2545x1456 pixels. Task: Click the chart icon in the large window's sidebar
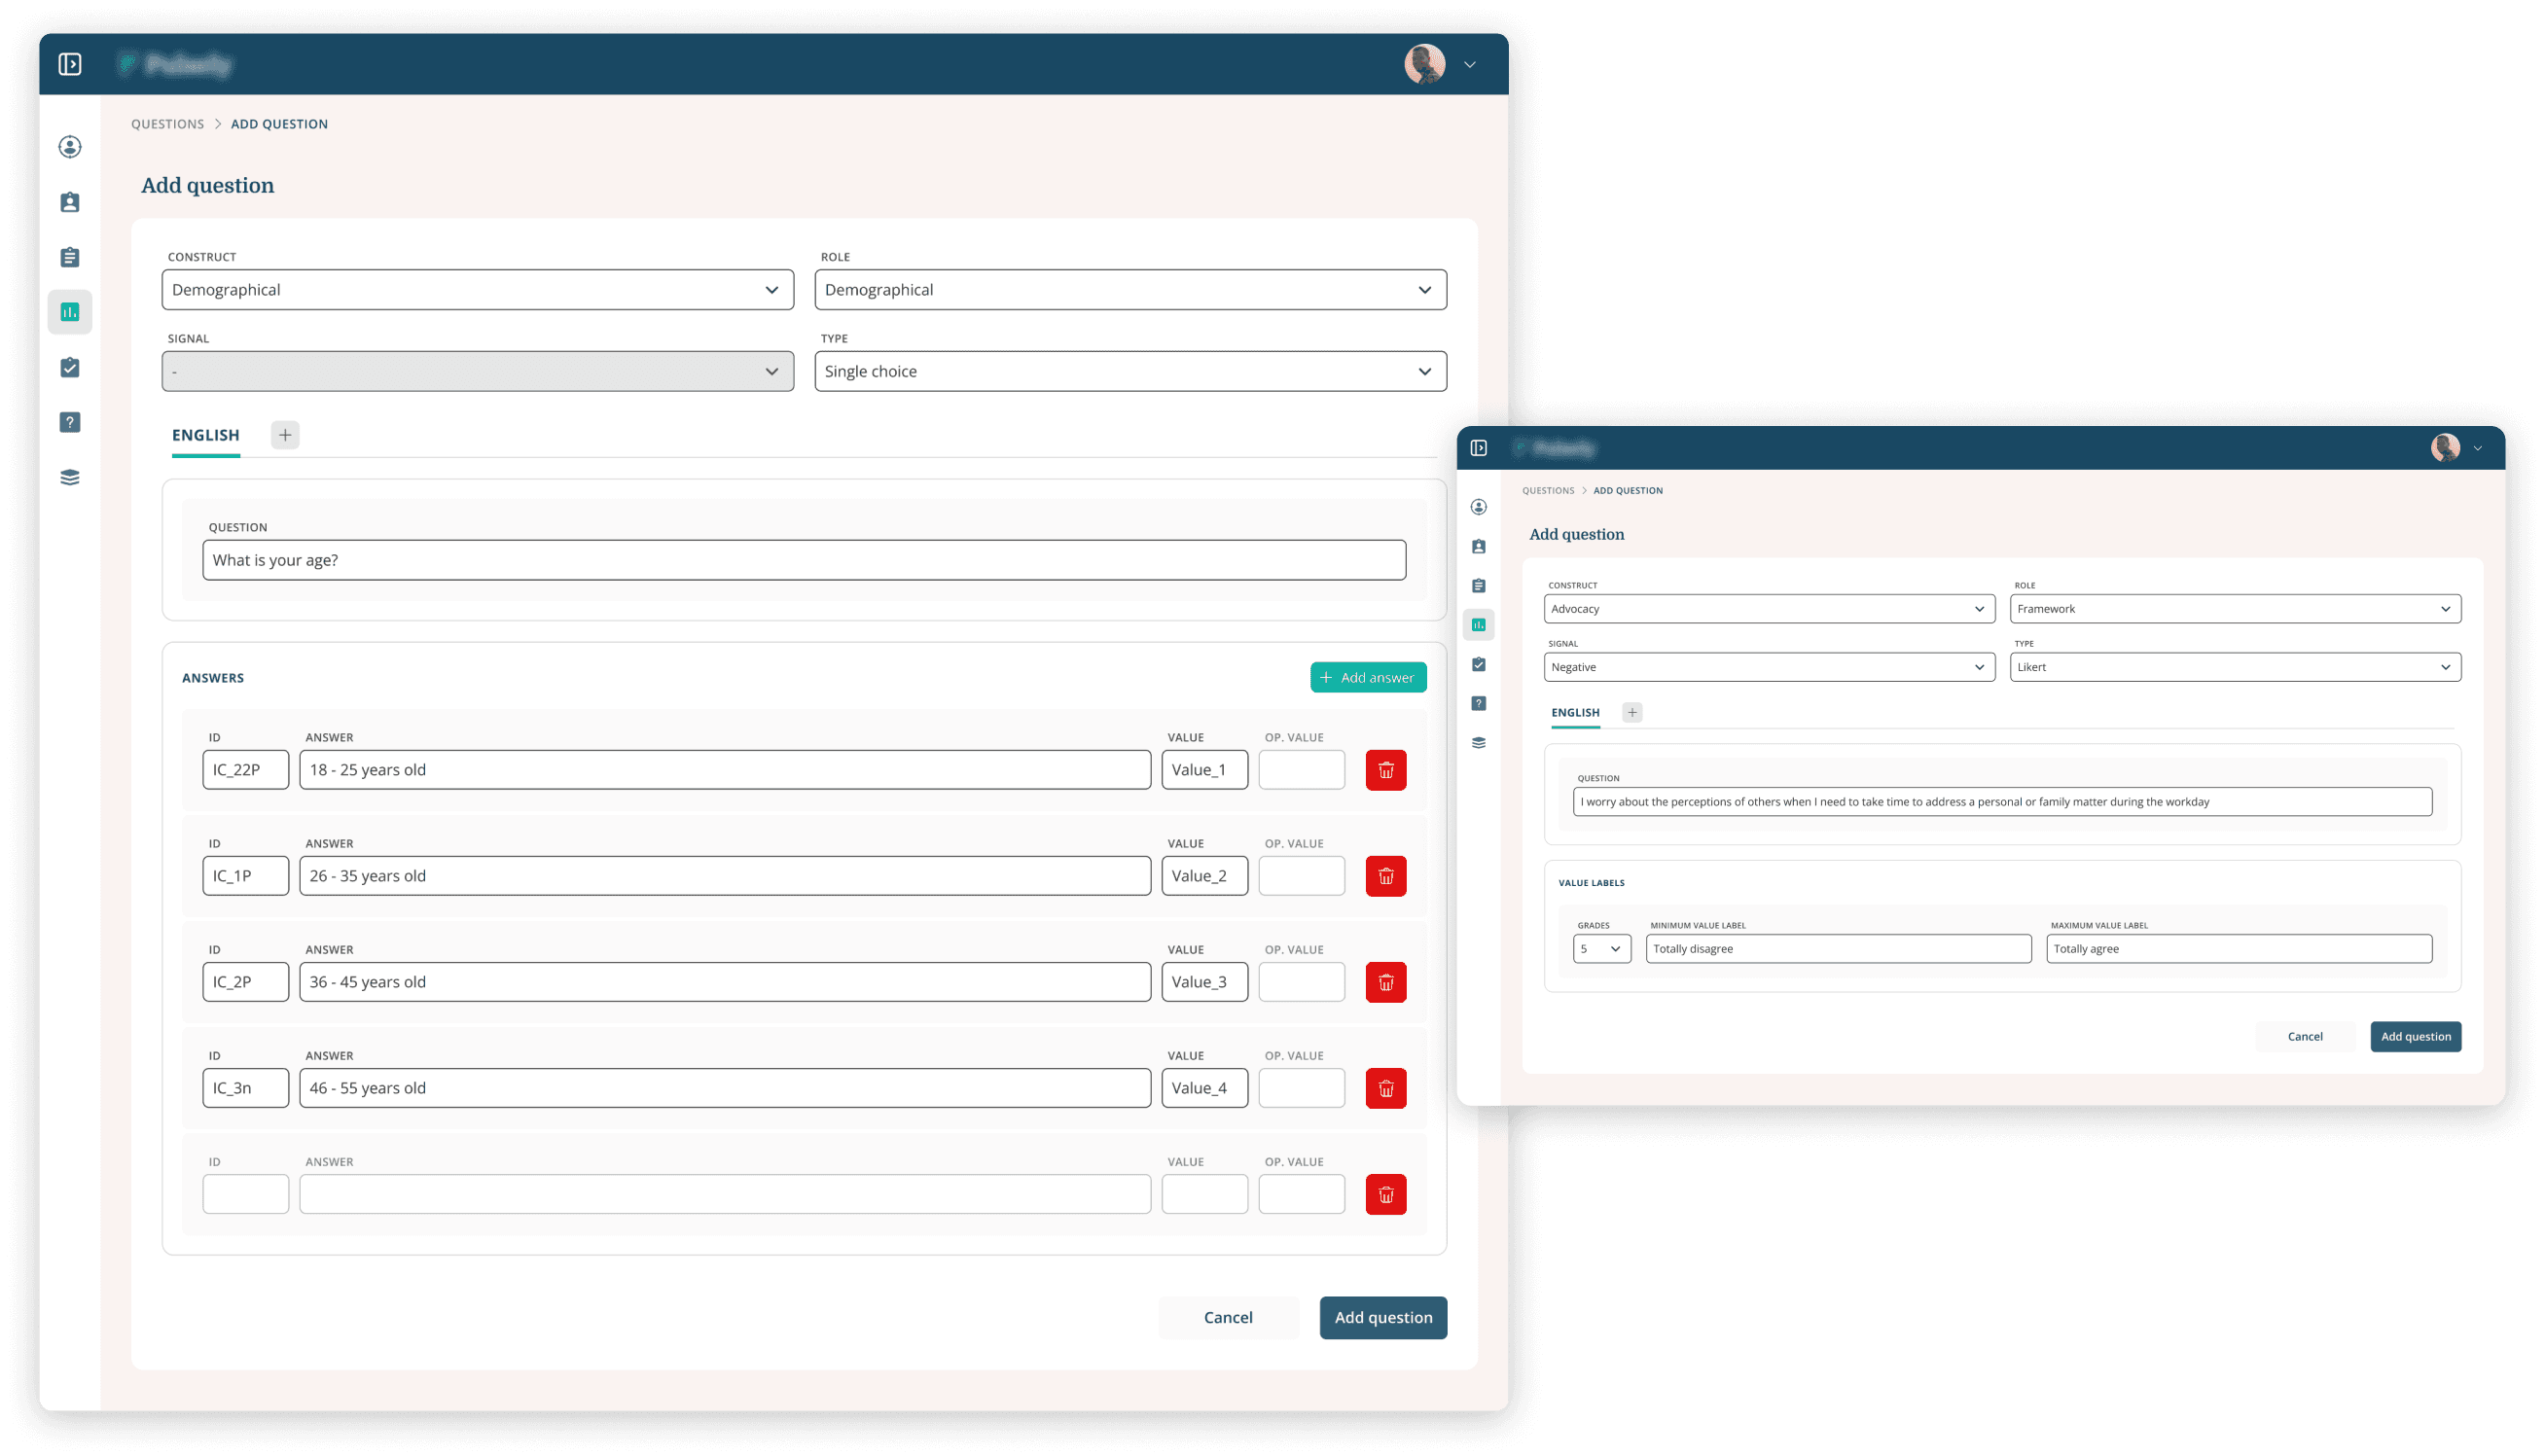tap(70, 312)
